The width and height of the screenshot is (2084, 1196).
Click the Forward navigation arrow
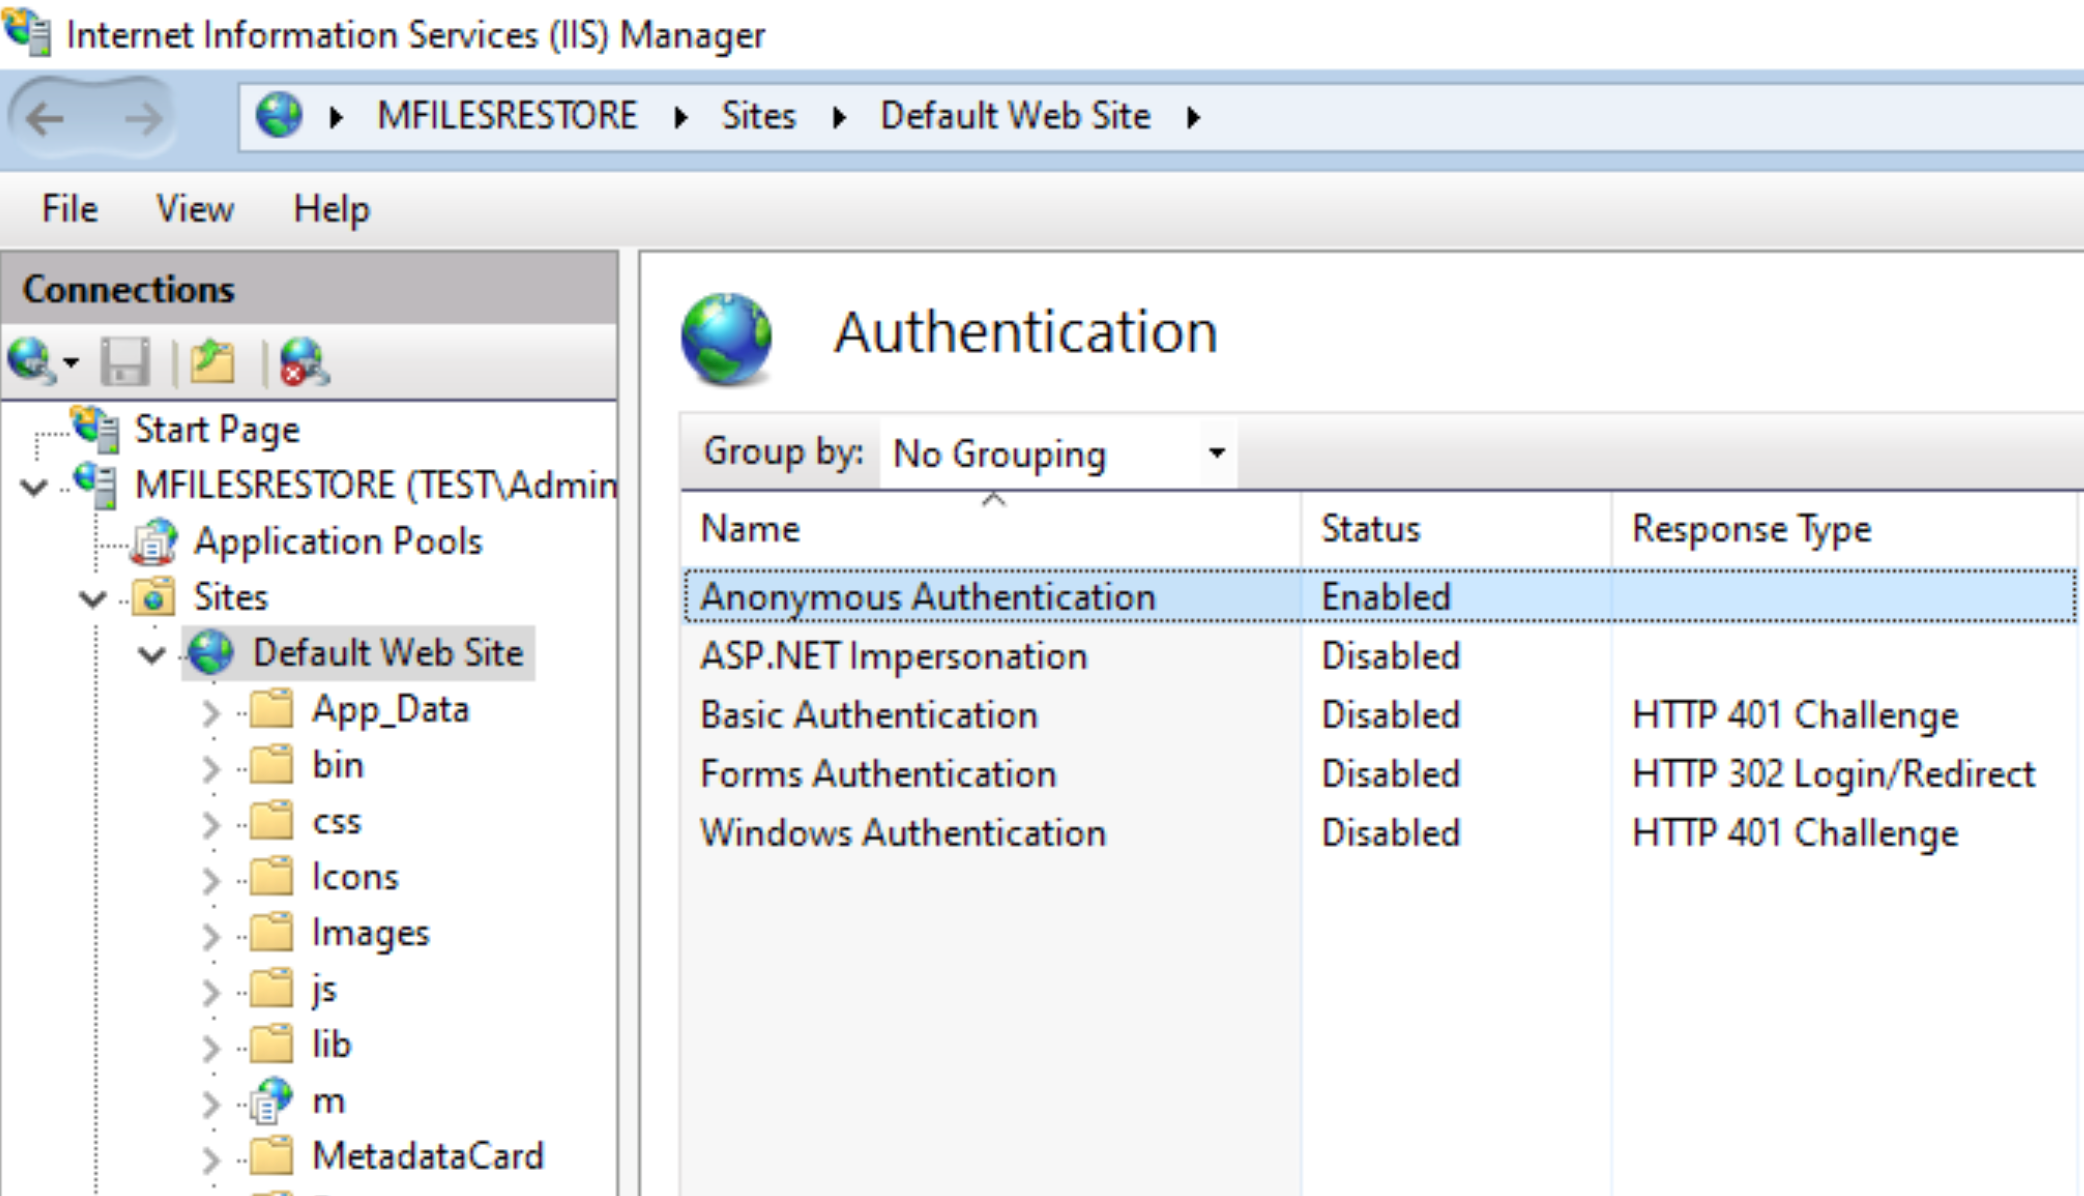pos(143,119)
